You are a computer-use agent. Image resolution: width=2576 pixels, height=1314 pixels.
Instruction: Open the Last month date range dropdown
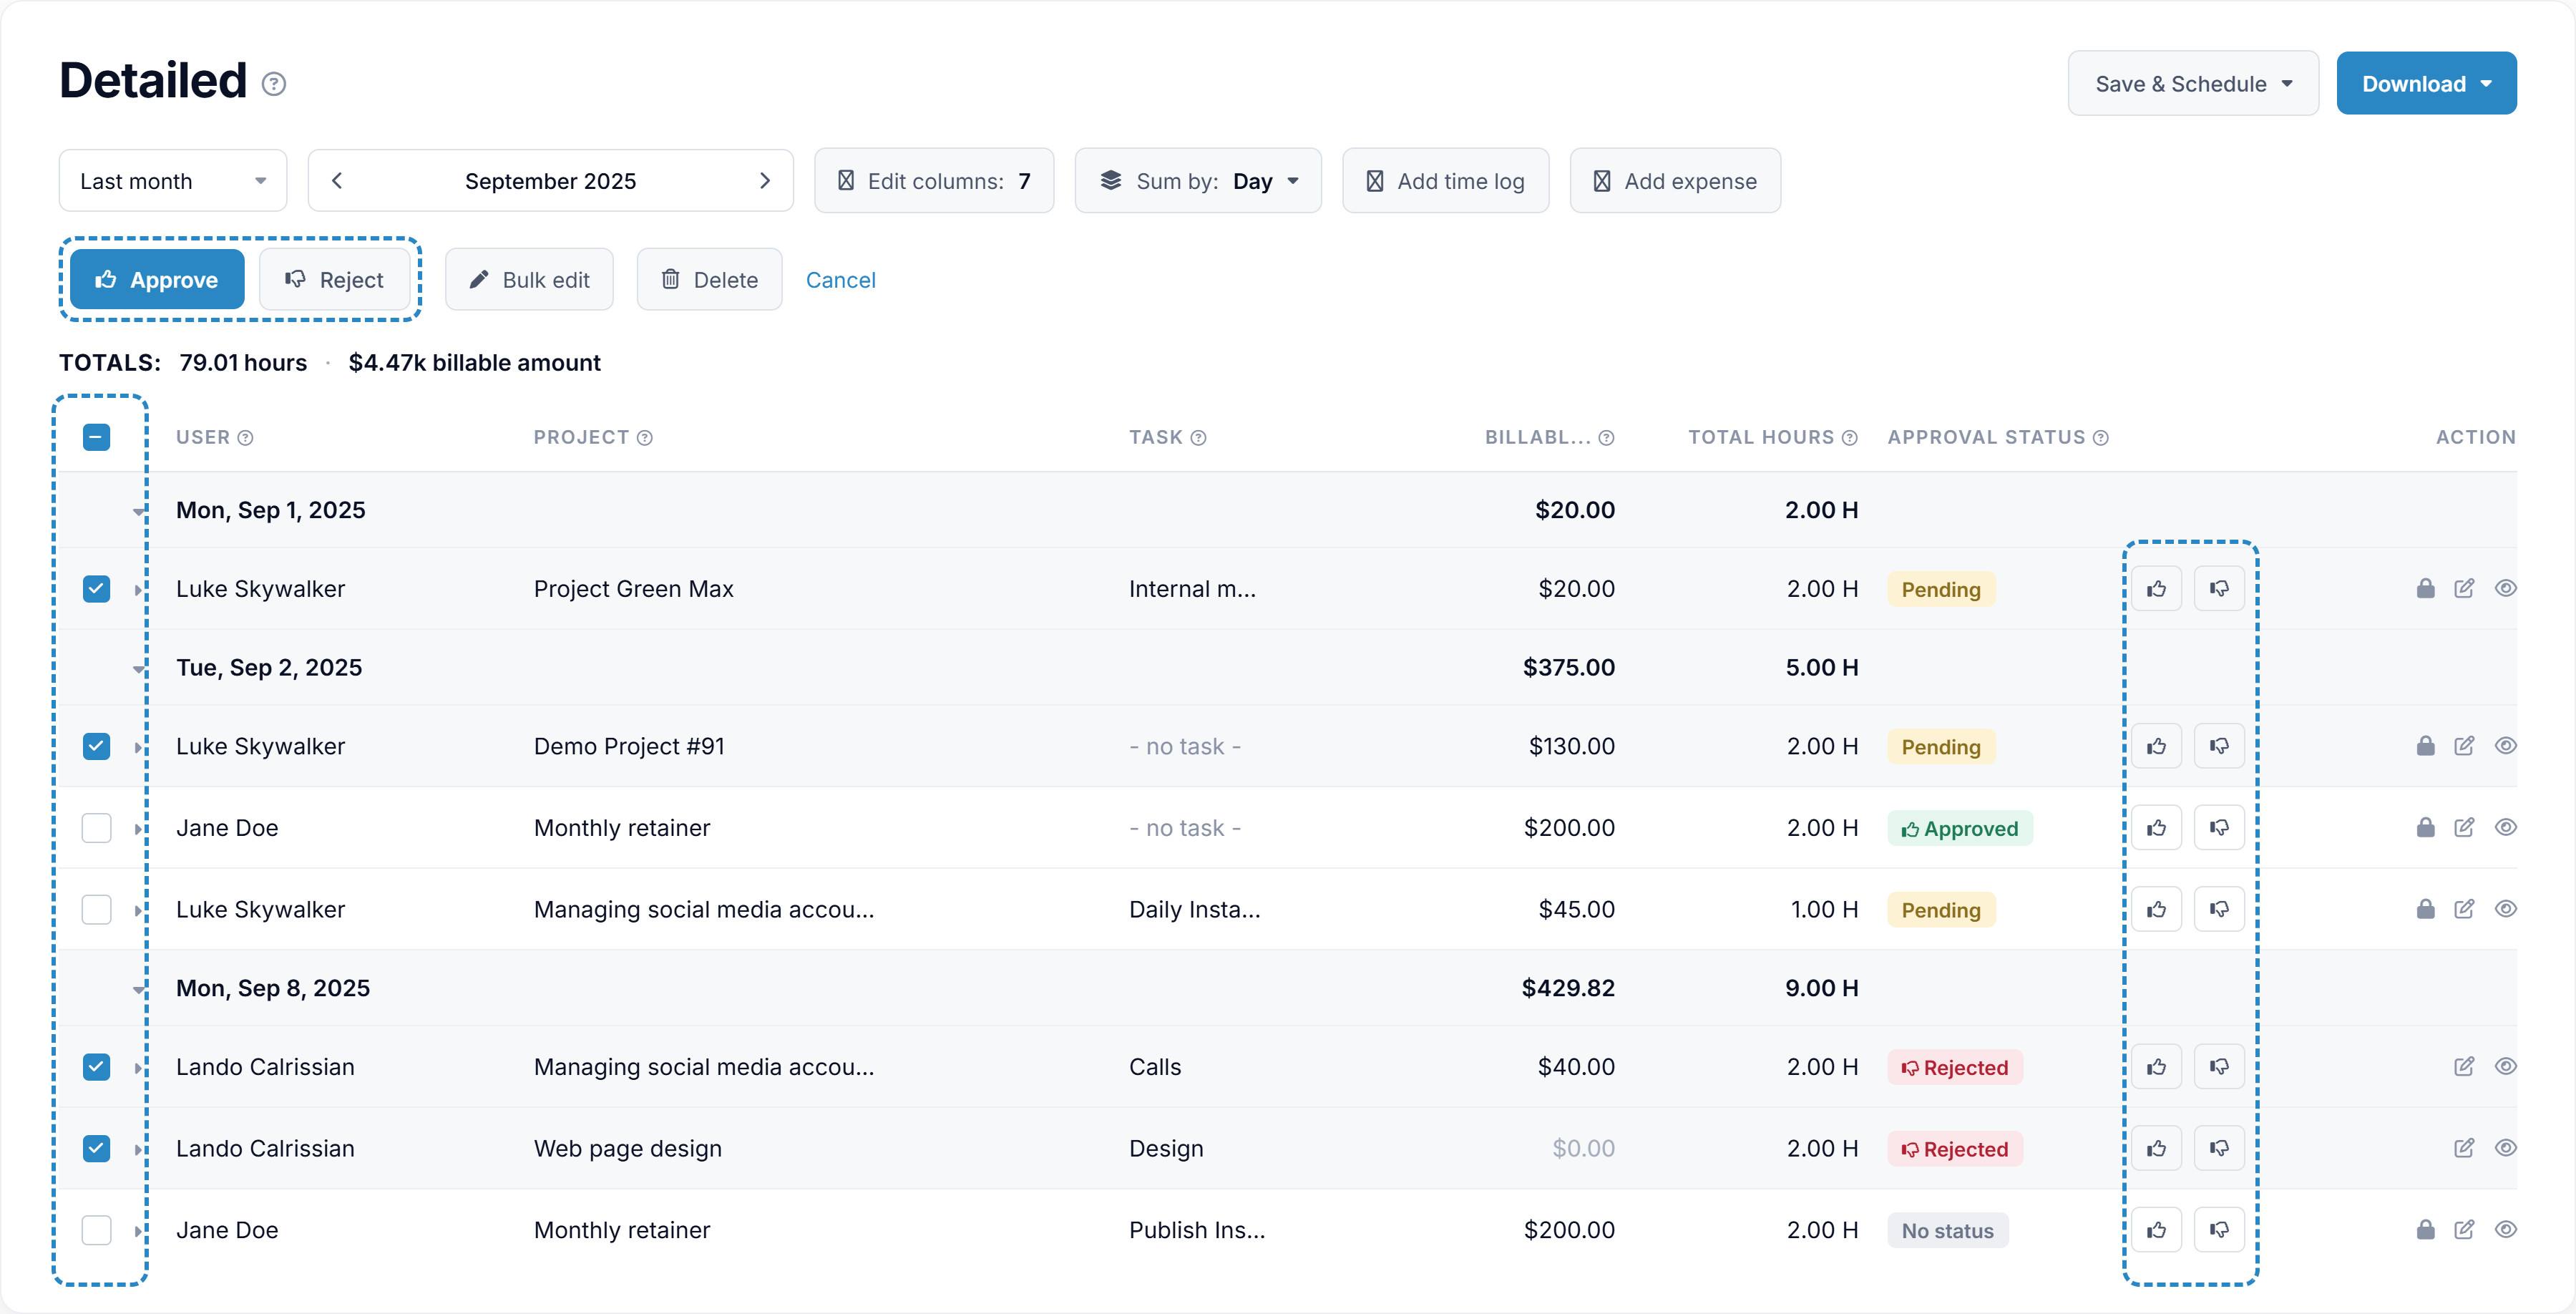pos(173,181)
